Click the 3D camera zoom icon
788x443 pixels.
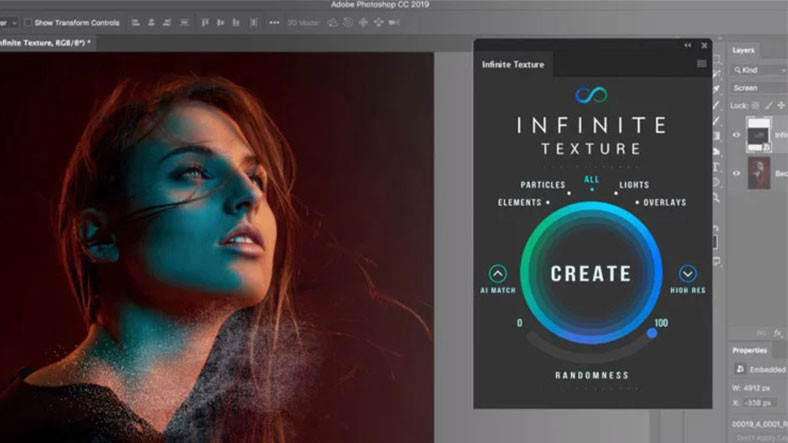pyautogui.click(x=394, y=23)
